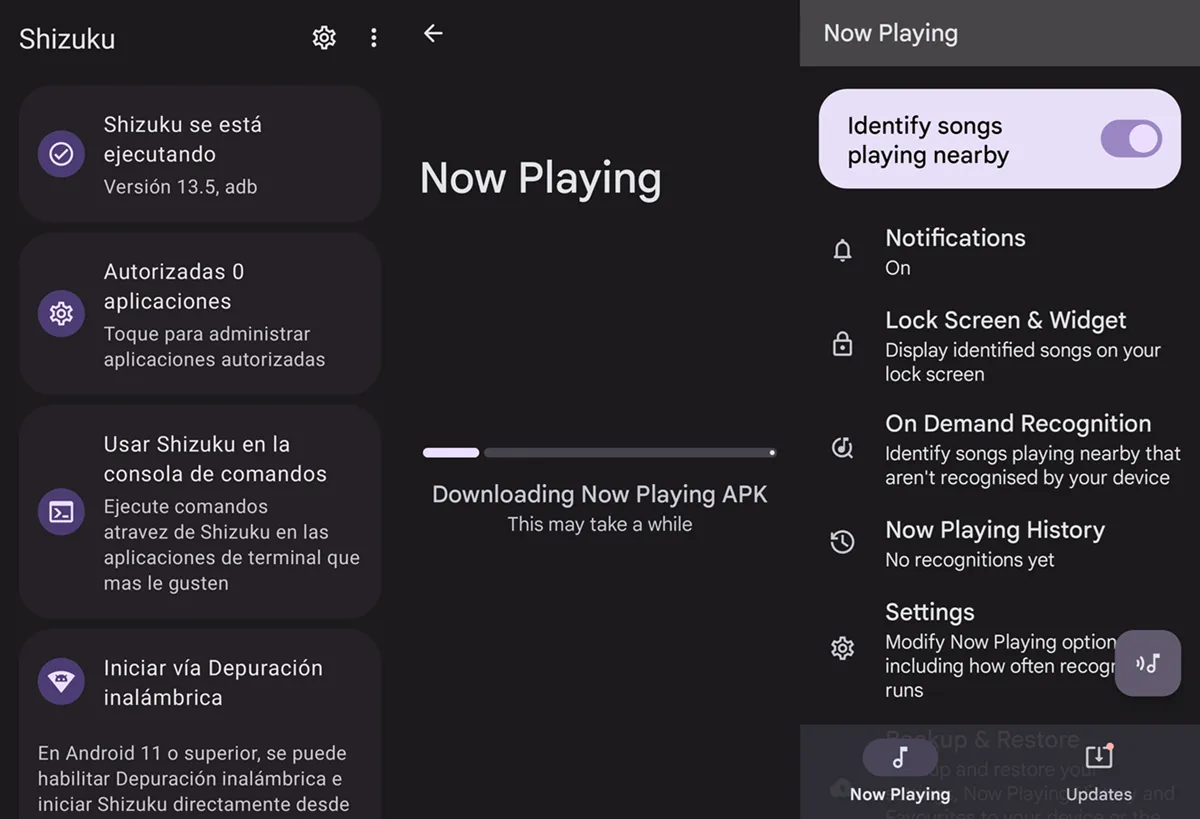Switch to the Updates tab
This screenshot has height=819, width=1200.
pyautogui.click(x=1098, y=772)
